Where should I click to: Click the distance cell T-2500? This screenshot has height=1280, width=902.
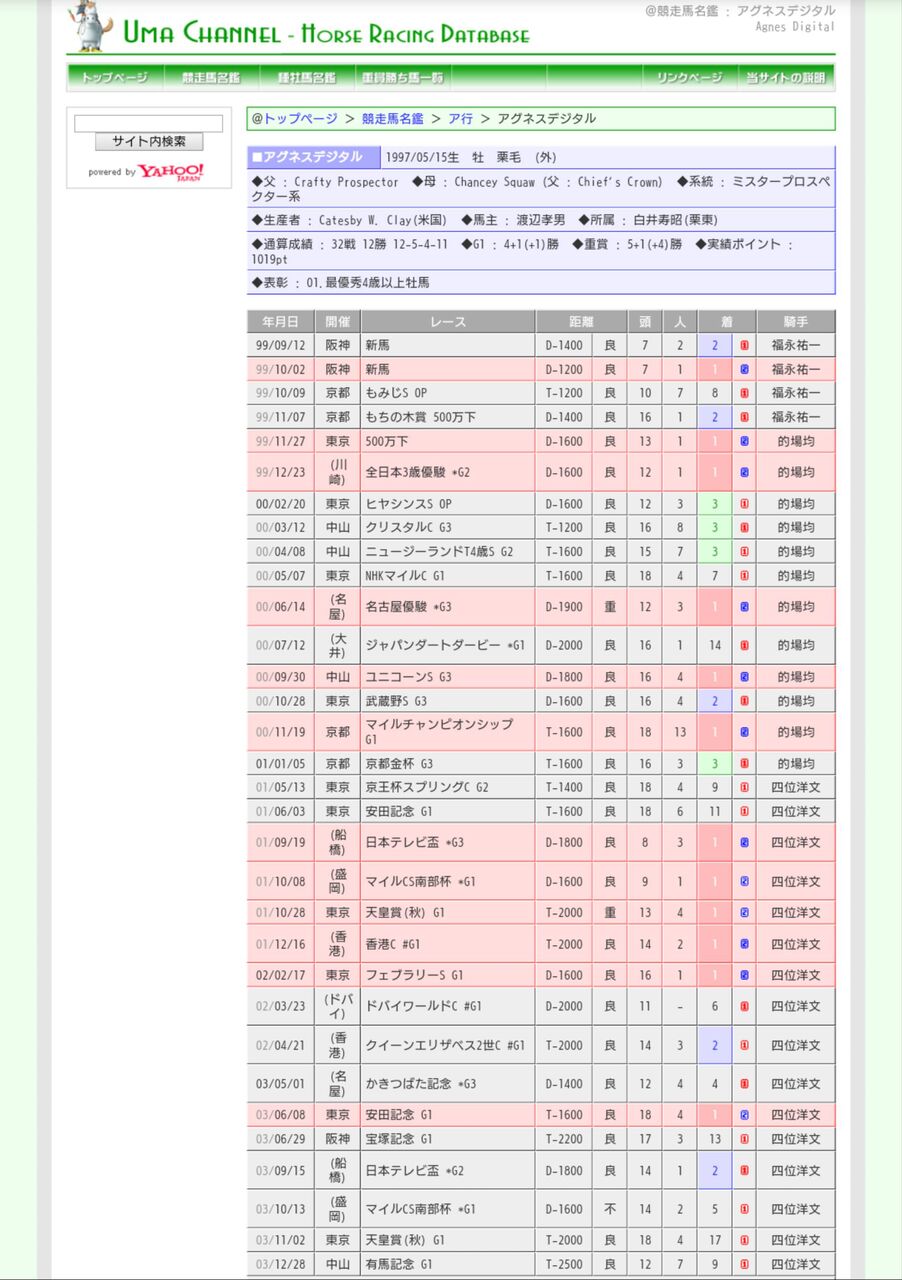565,1265
